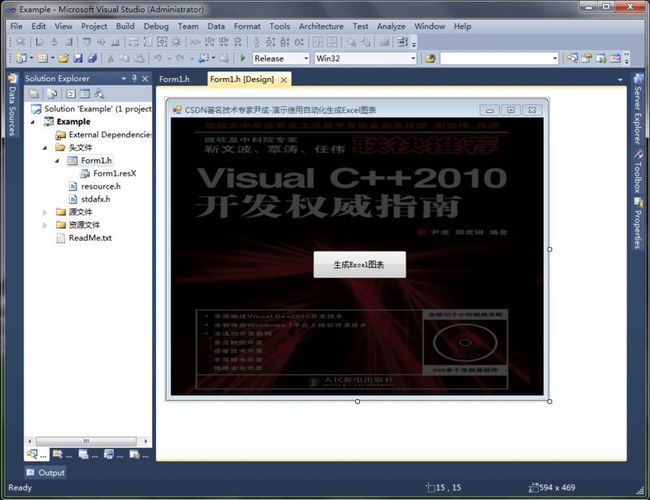Open Solution Explorer window position dropdown
Screen dimensions: 650x500
123,78
